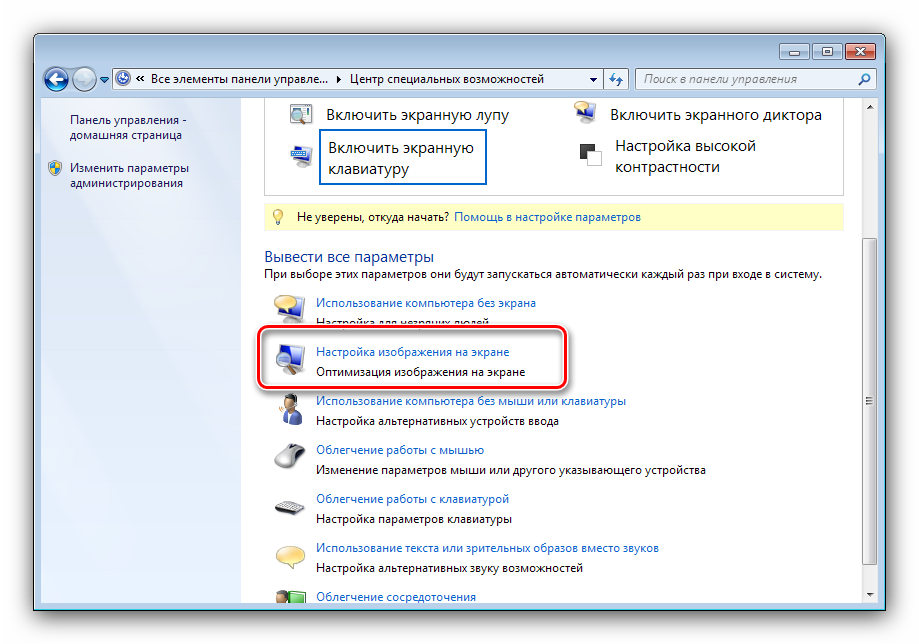Select 'Включить экранного диктора'
Screen dimensions: 919x644
(716, 115)
